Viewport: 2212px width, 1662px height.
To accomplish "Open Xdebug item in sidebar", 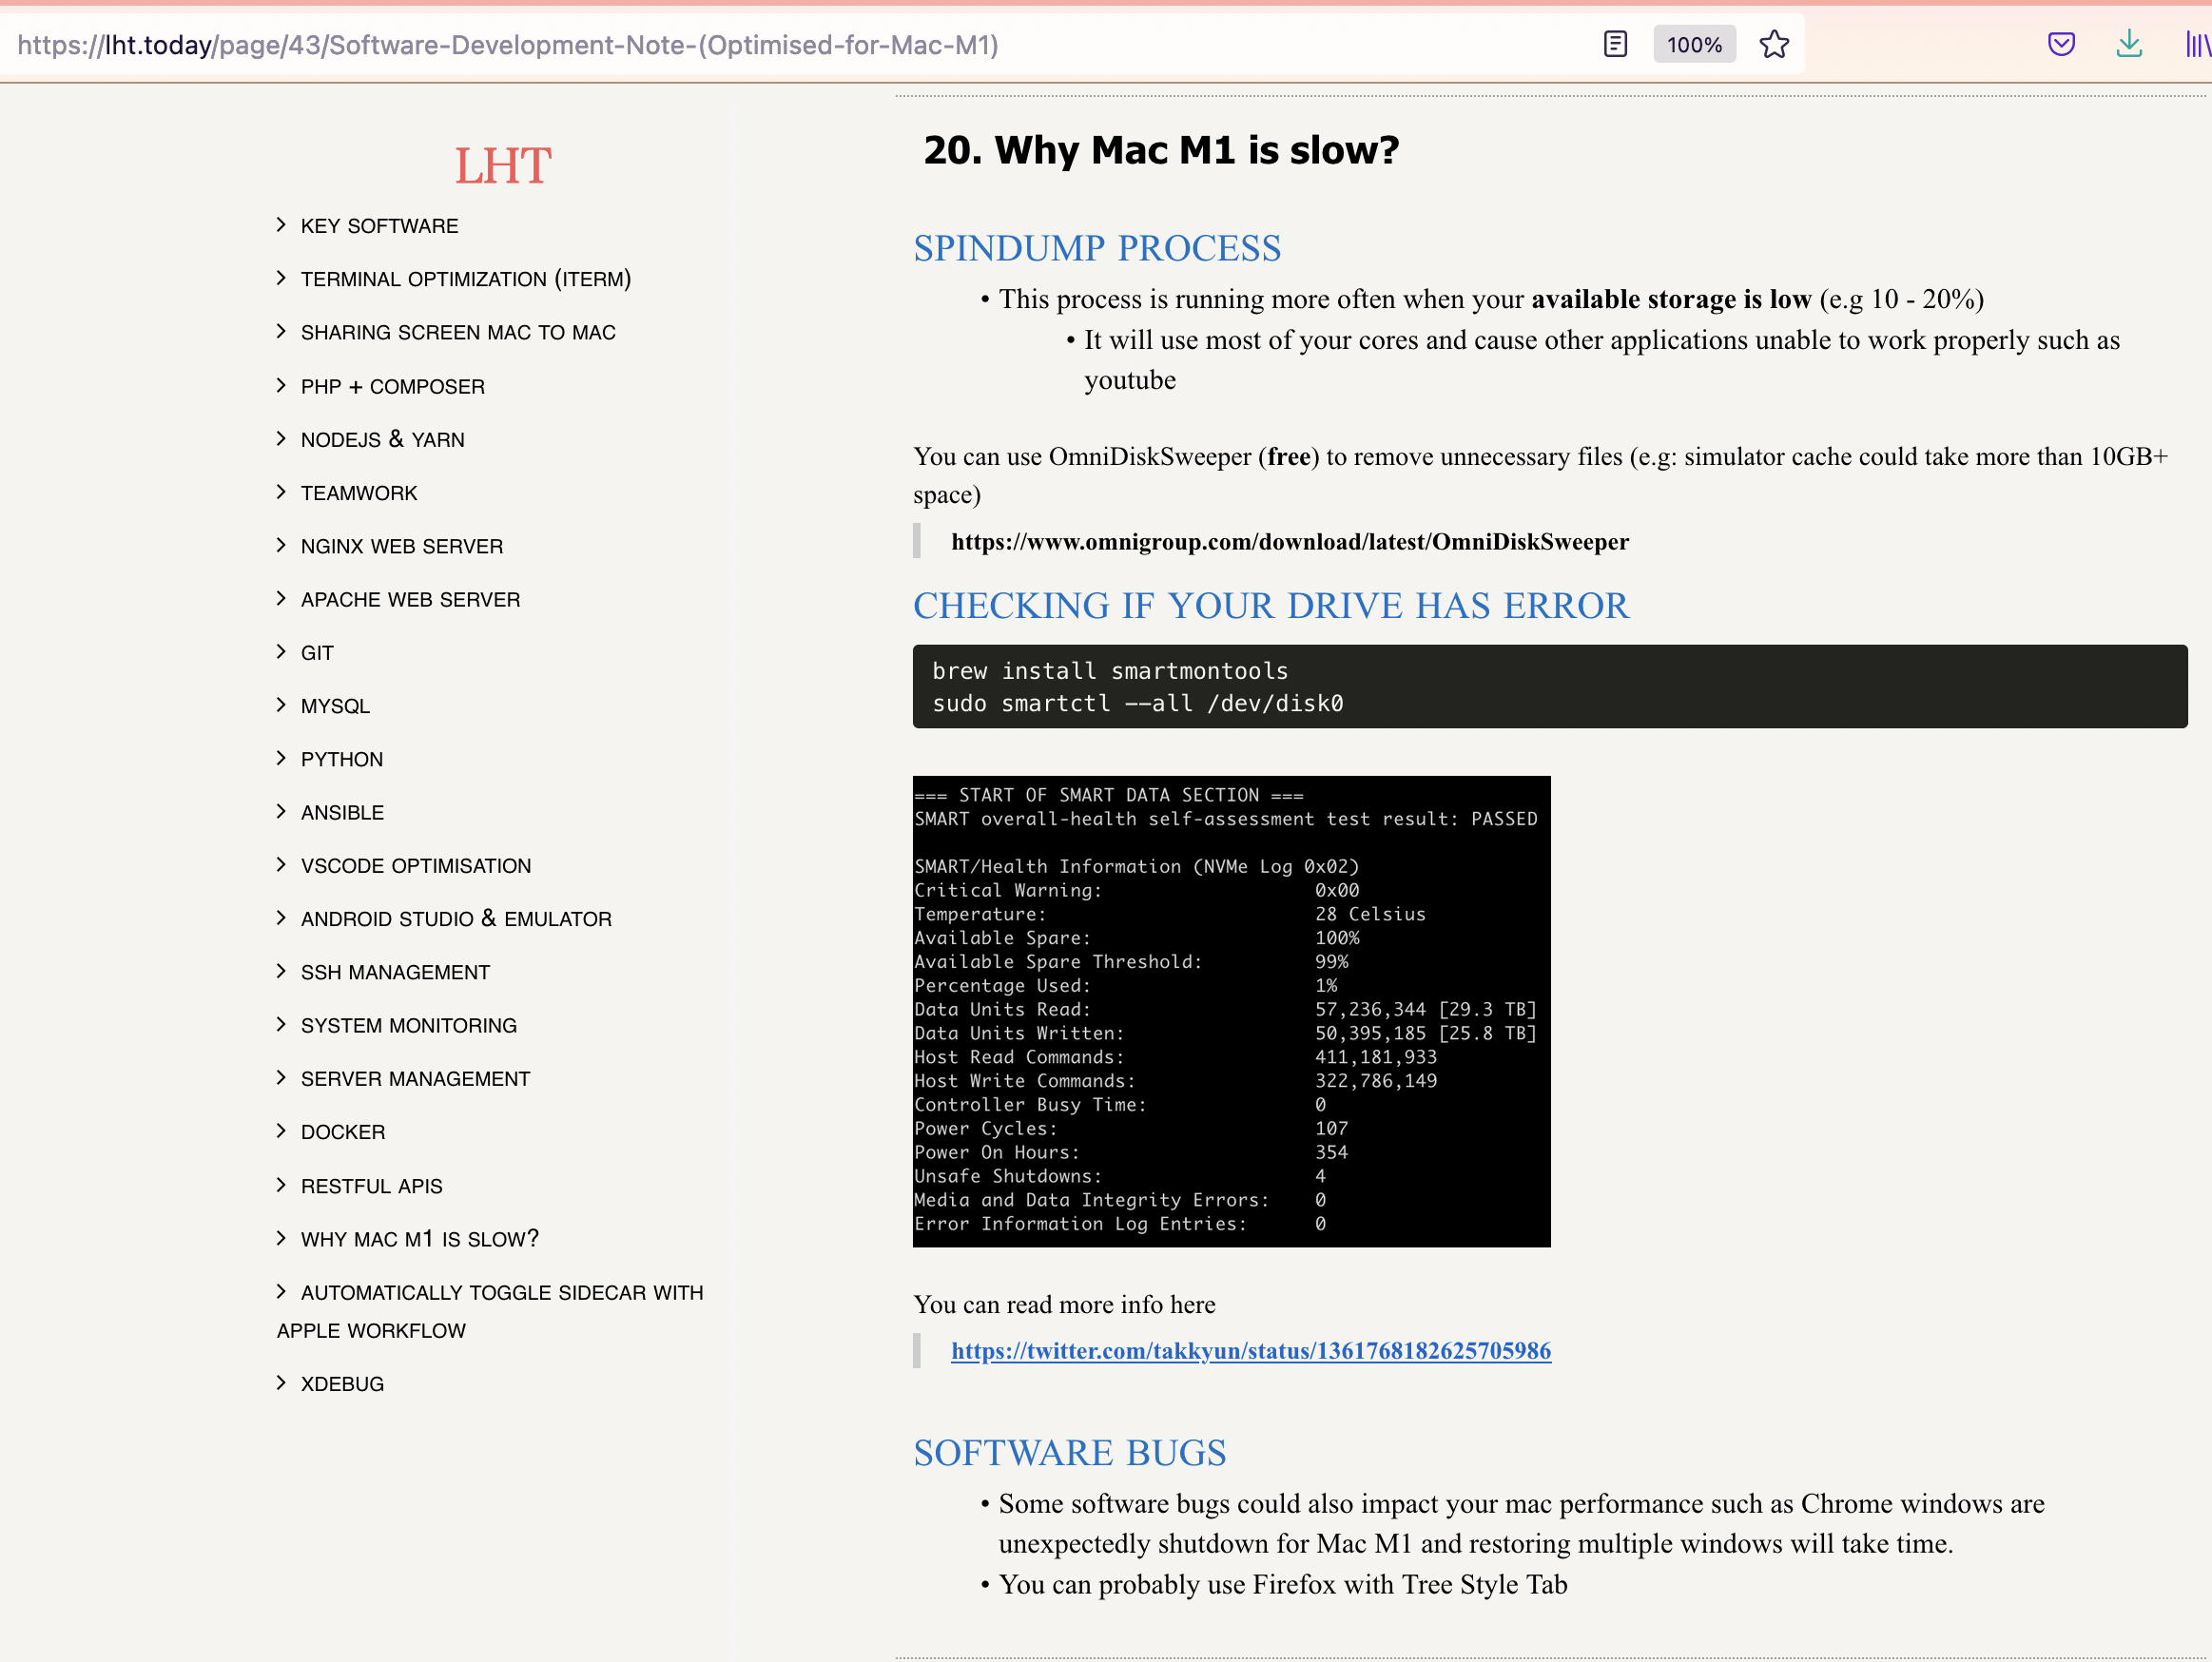I will (342, 1384).
